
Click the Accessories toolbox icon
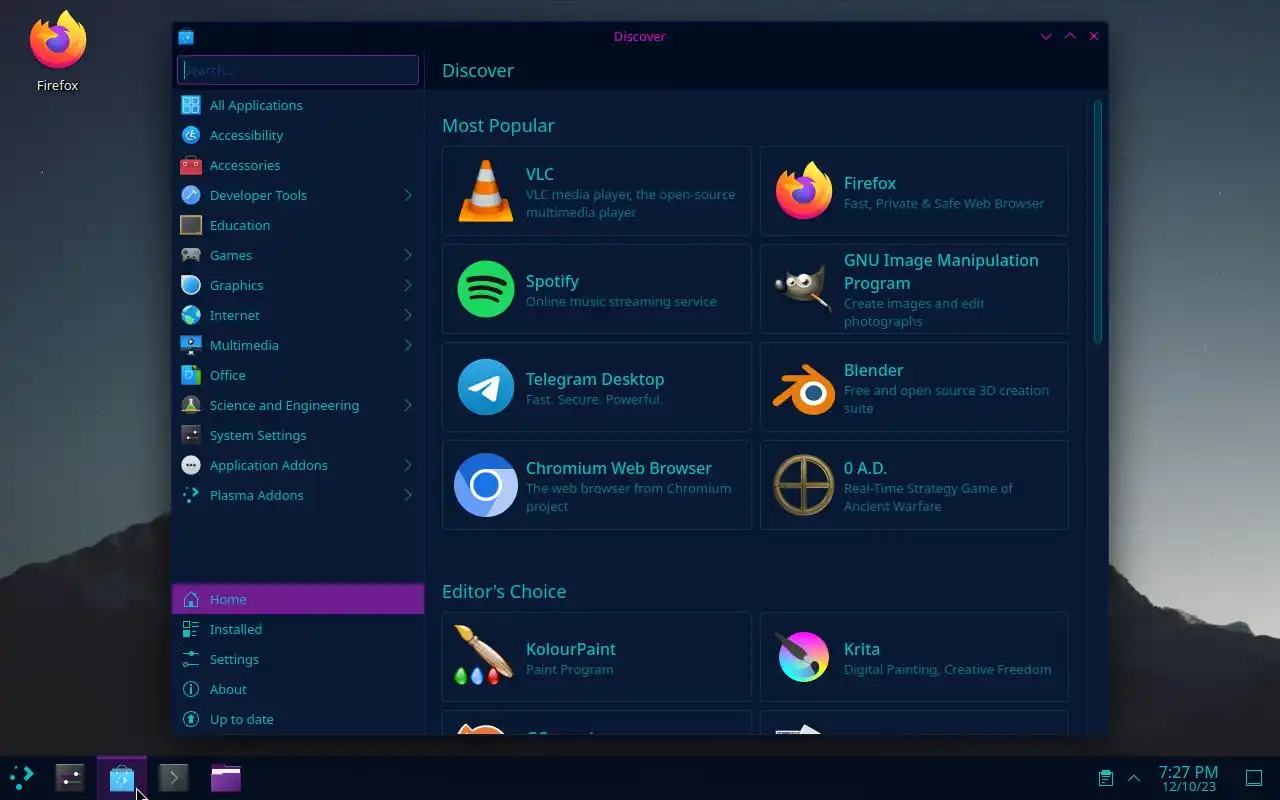point(191,165)
